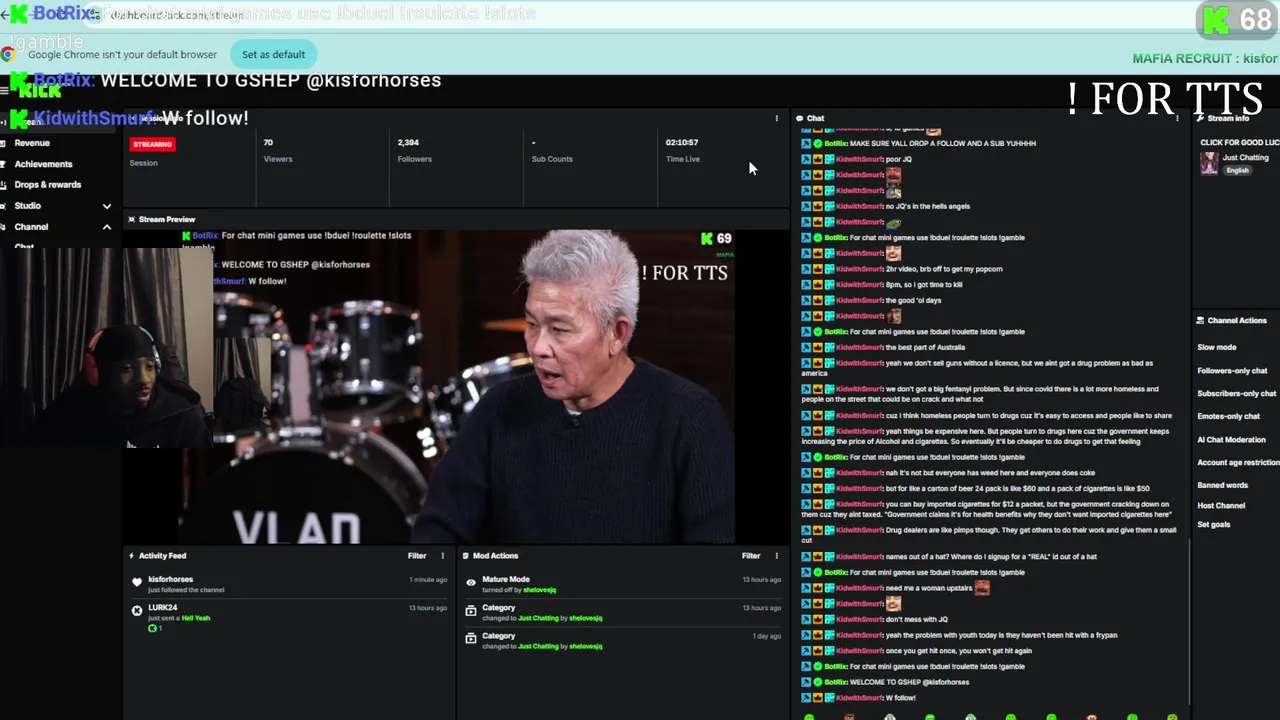
Task: Toggle Subscribers-only chat
Action: [x=1237, y=394]
